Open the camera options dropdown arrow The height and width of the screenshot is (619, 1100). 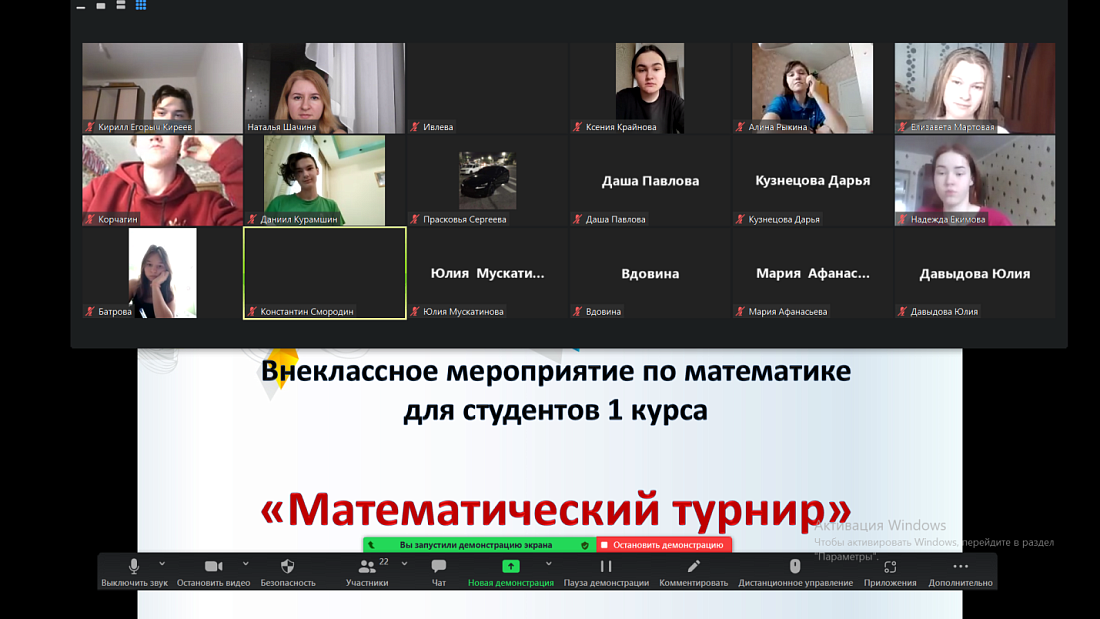245,563
